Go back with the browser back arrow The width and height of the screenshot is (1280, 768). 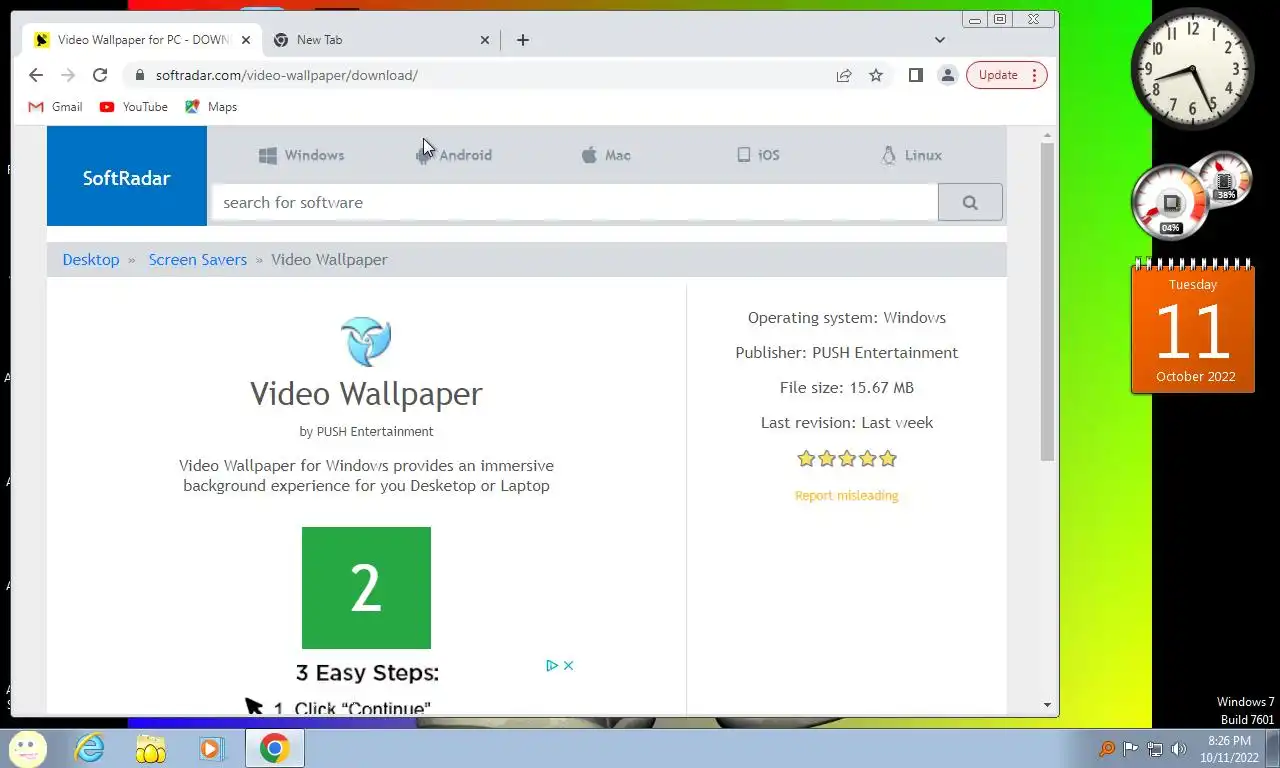click(x=36, y=75)
